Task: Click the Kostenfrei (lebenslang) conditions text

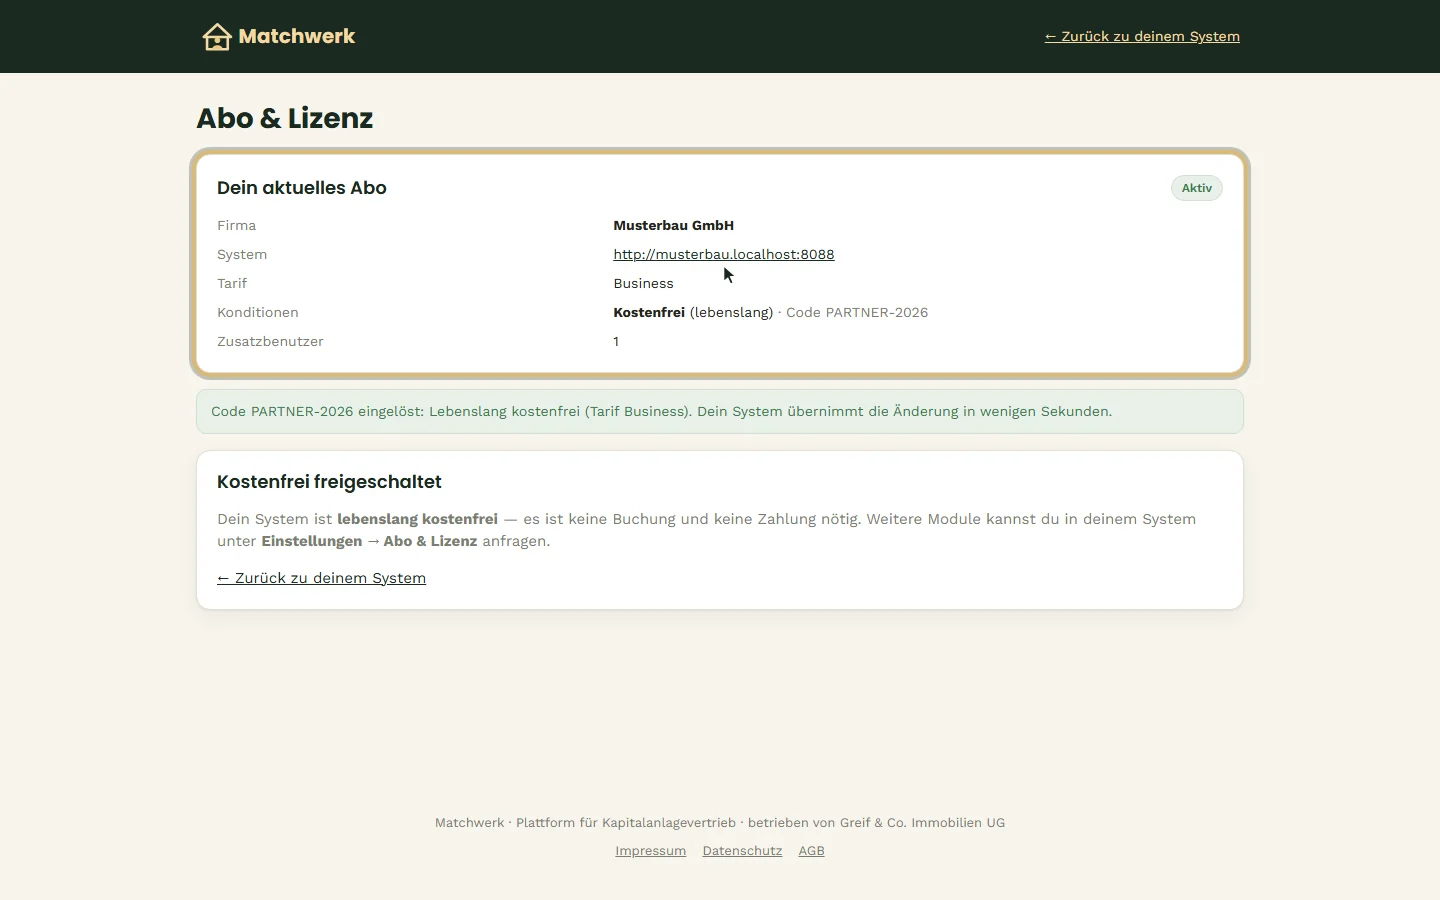Action: 693,312
